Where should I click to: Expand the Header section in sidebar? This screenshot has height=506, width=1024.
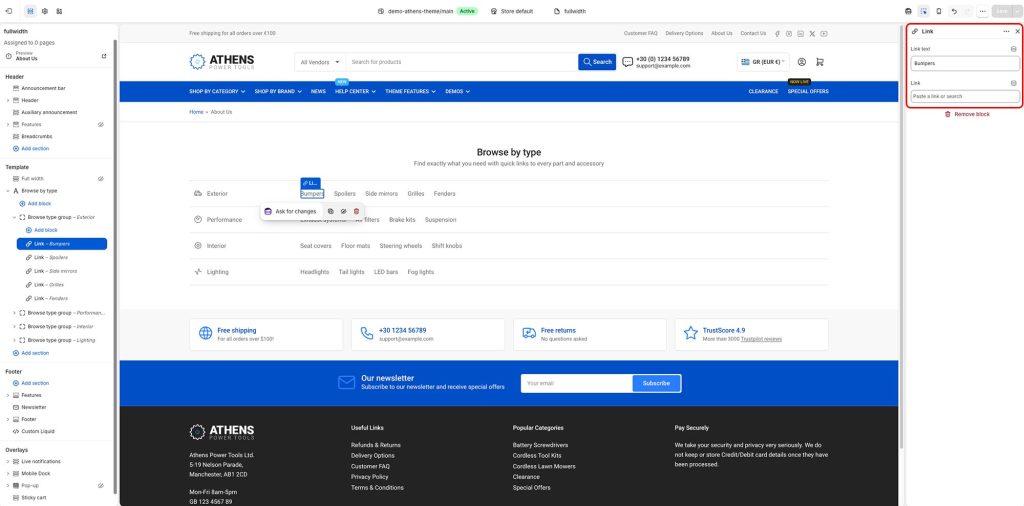8,100
